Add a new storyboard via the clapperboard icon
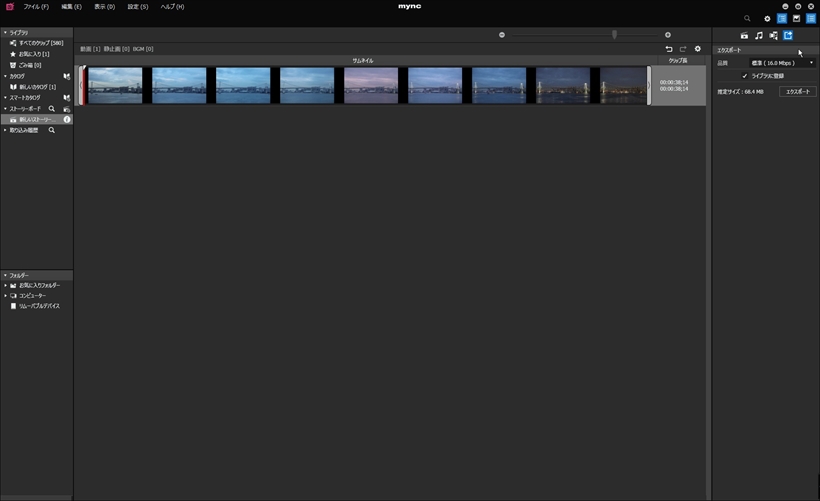Viewport: 820px width, 501px height. point(66,109)
